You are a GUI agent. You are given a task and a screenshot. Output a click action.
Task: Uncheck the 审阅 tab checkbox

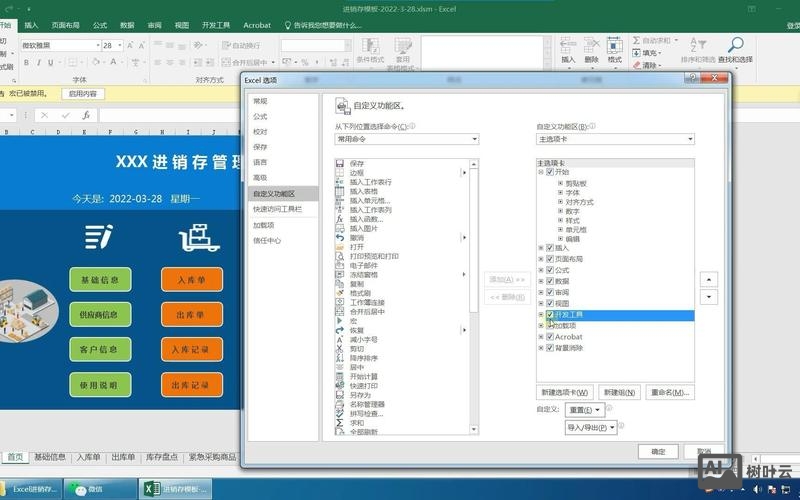coord(550,292)
